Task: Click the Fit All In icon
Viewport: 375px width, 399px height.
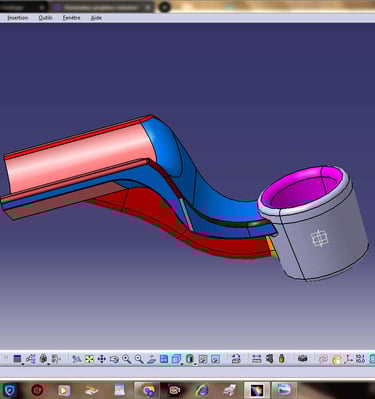Action: tap(89, 359)
